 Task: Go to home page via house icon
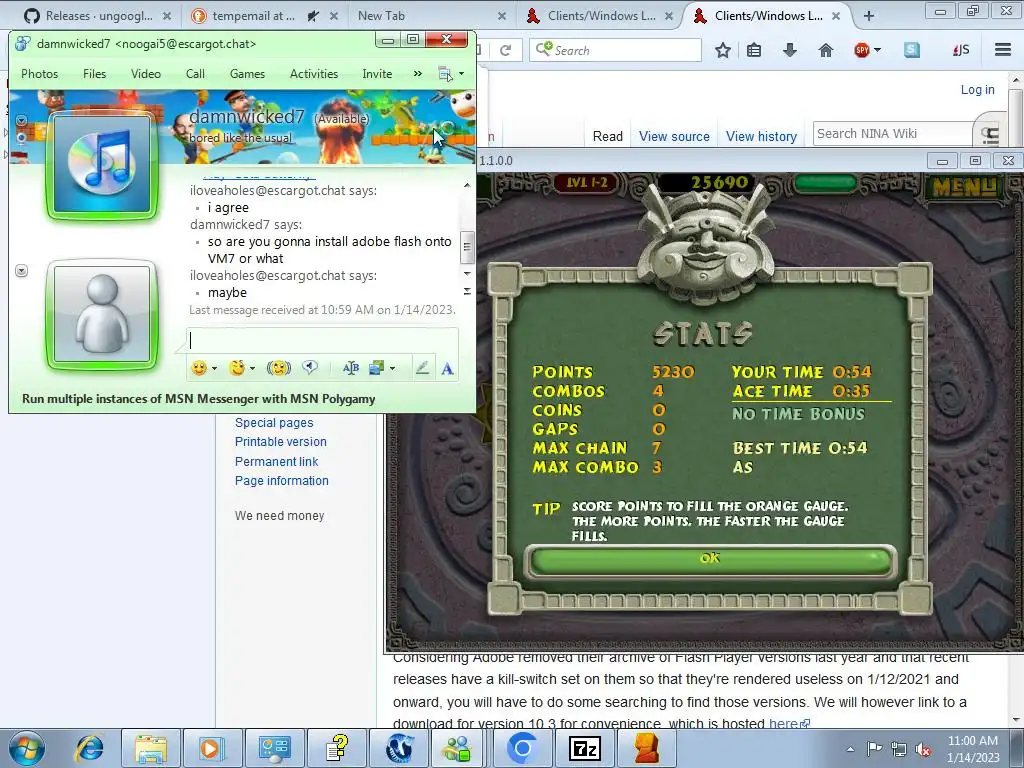point(825,50)
